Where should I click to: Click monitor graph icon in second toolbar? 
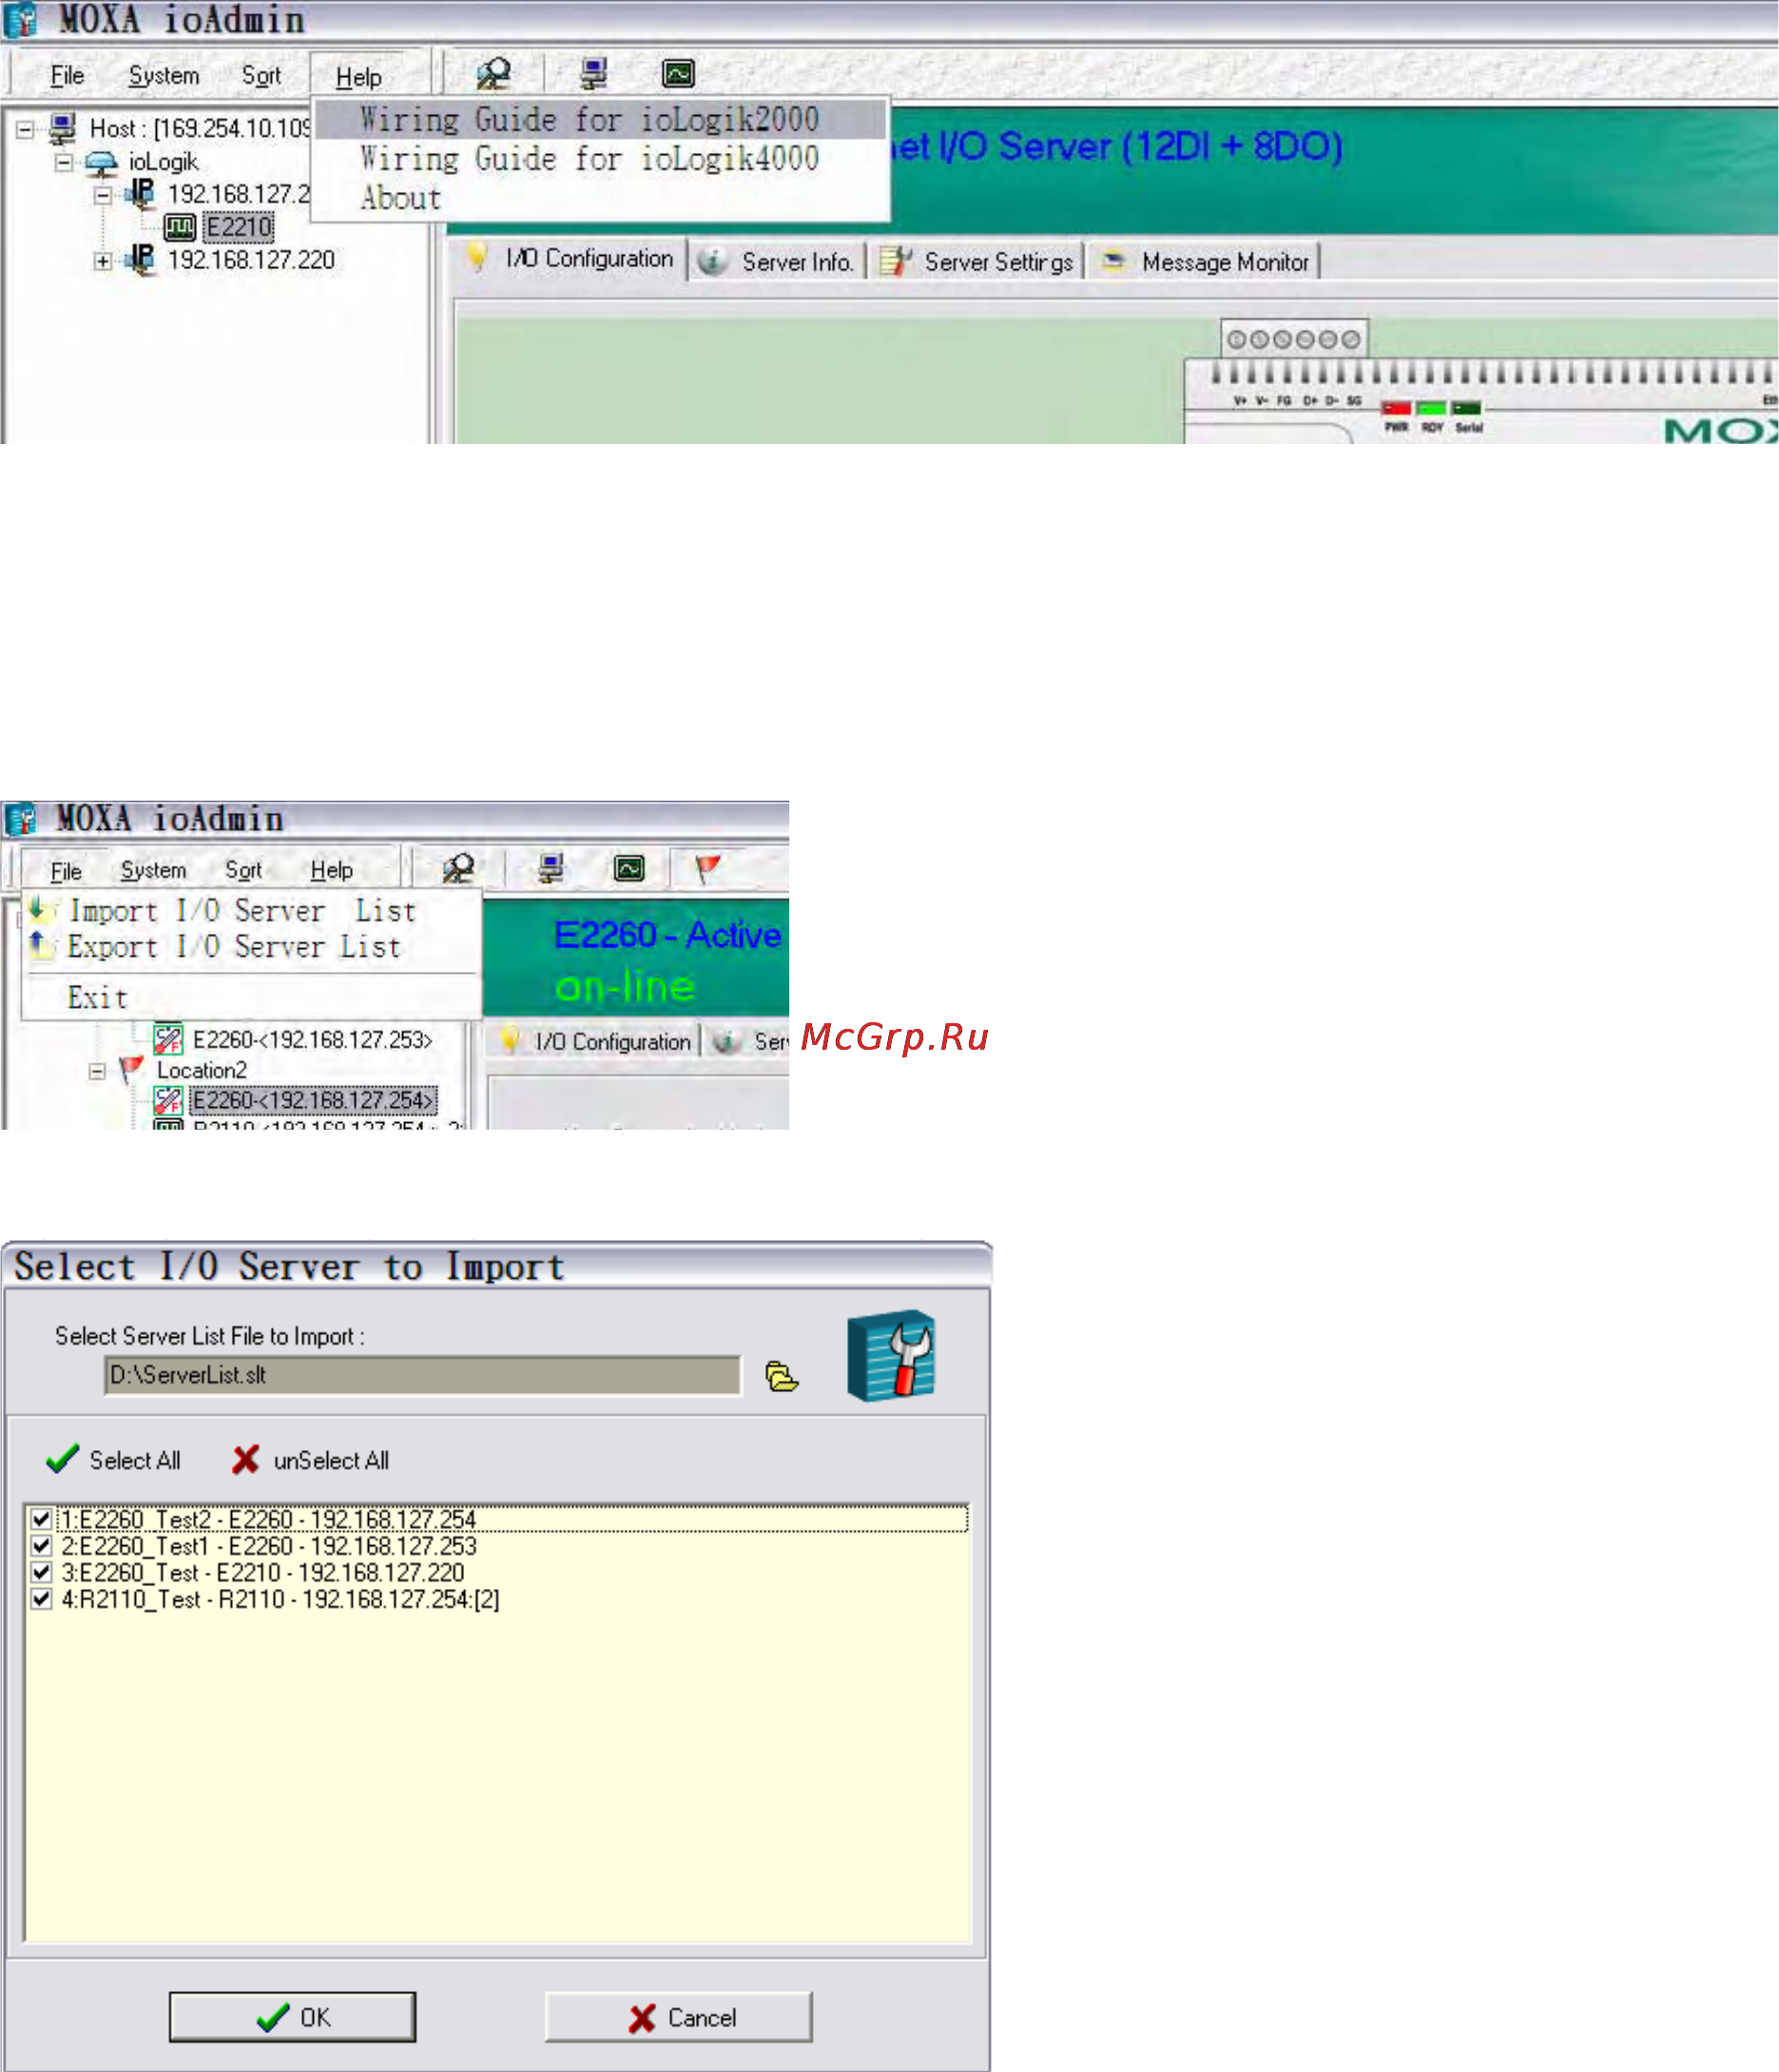[629, 868]
